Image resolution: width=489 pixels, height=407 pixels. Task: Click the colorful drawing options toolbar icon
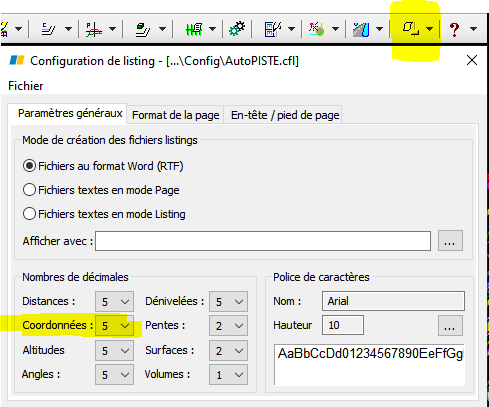coord(316,29)
